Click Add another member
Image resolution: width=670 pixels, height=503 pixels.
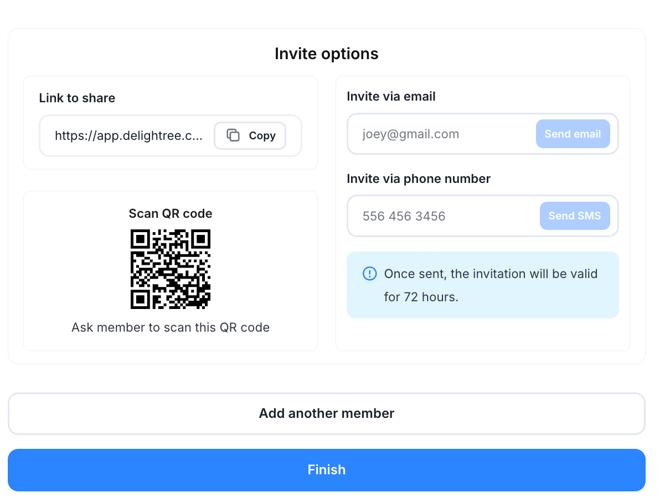(326, 413)
